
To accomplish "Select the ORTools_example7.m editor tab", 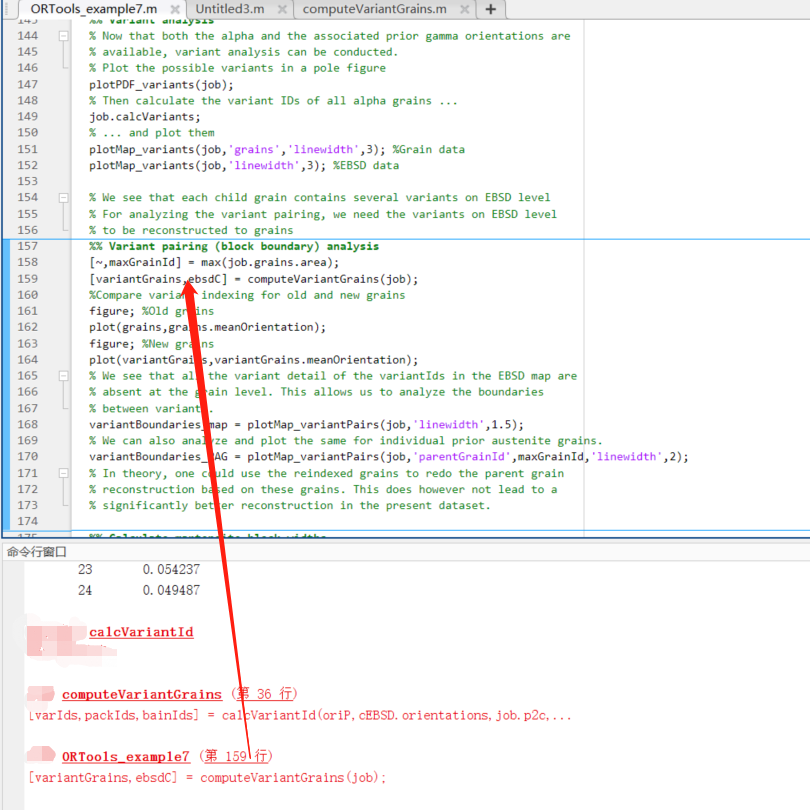I will (x=95, y=11).
